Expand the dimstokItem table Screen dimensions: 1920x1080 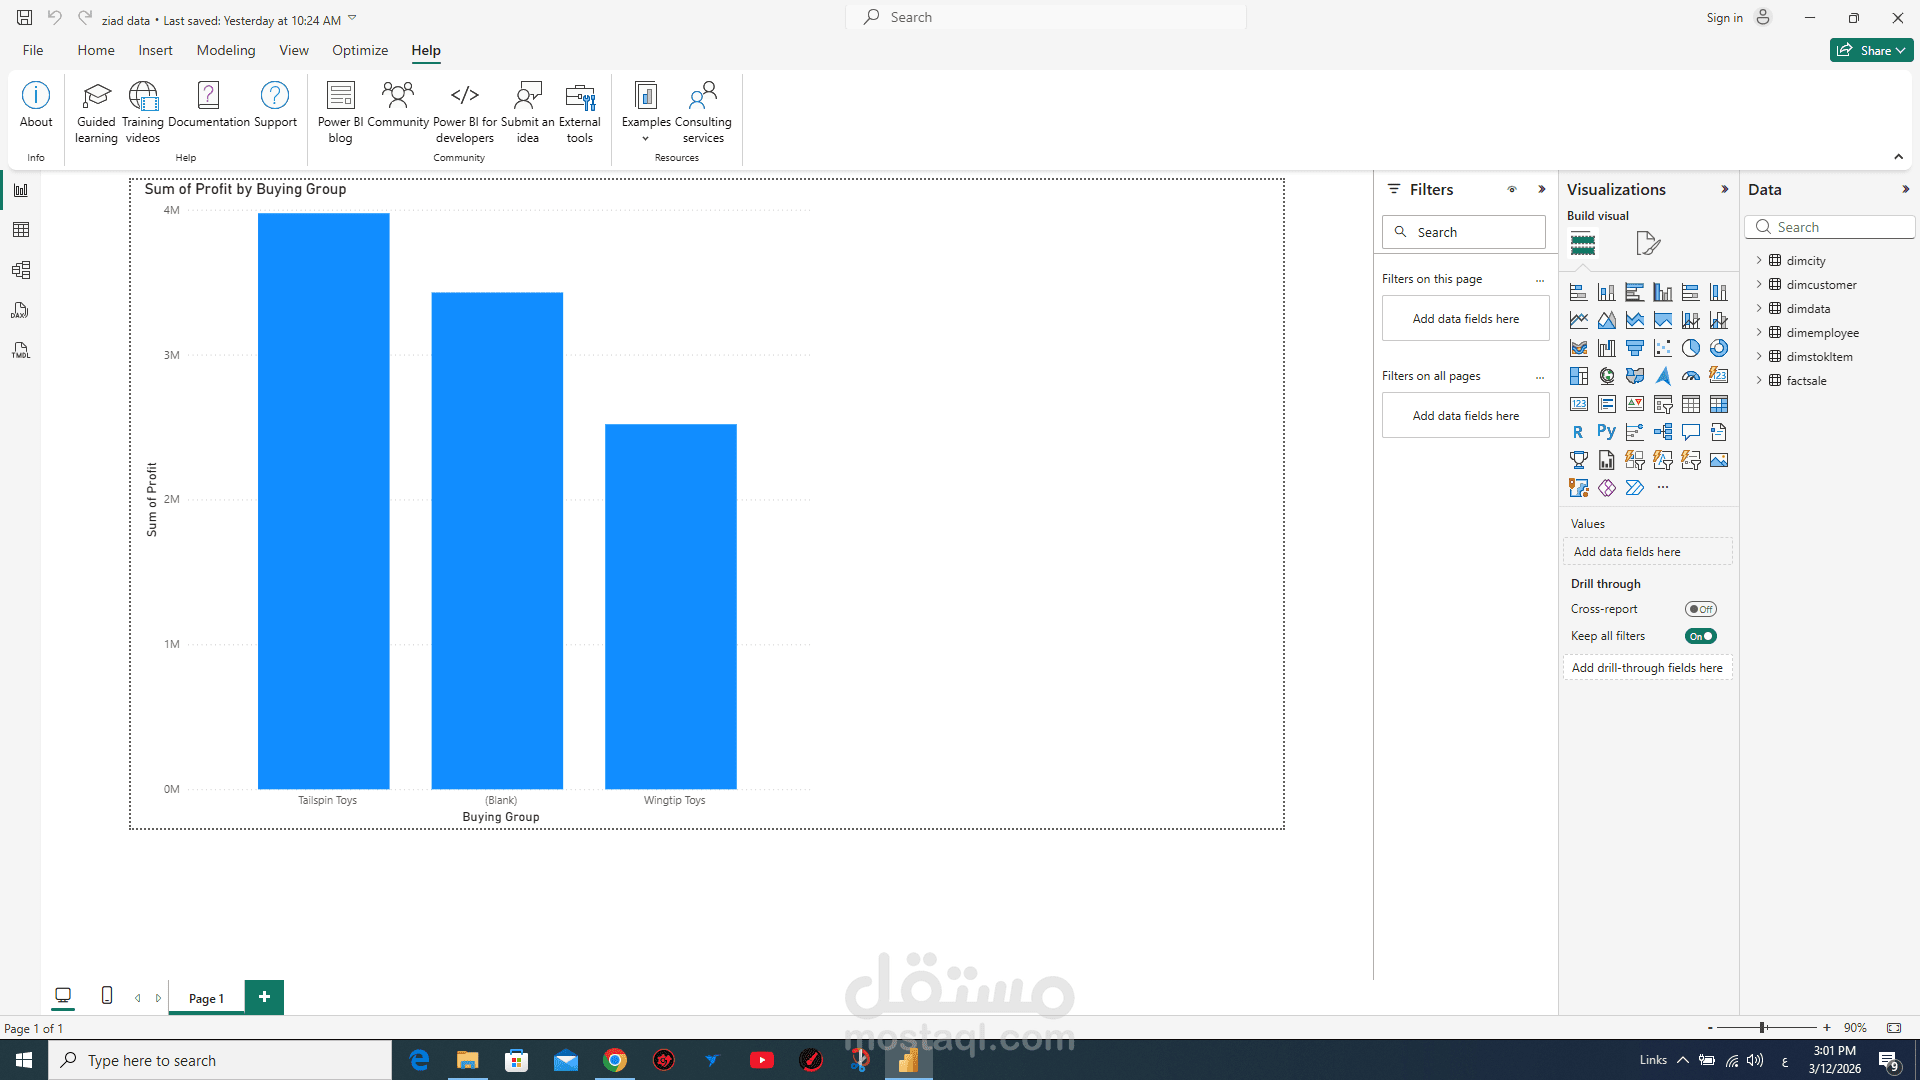coord(1759,356)
